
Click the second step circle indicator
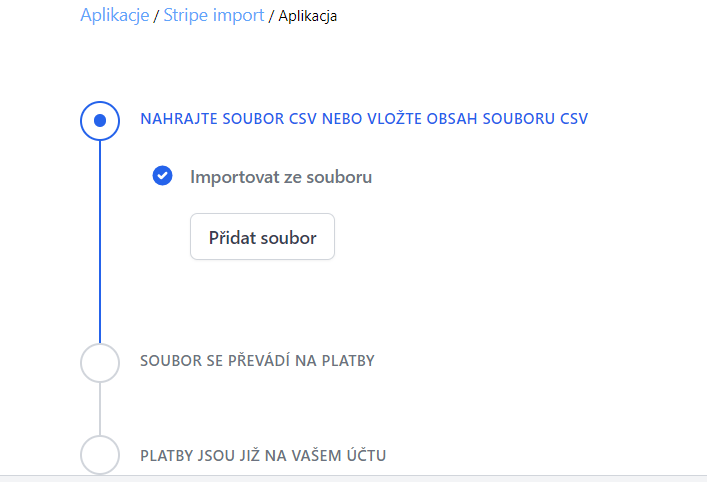click(x=100, y=362)
